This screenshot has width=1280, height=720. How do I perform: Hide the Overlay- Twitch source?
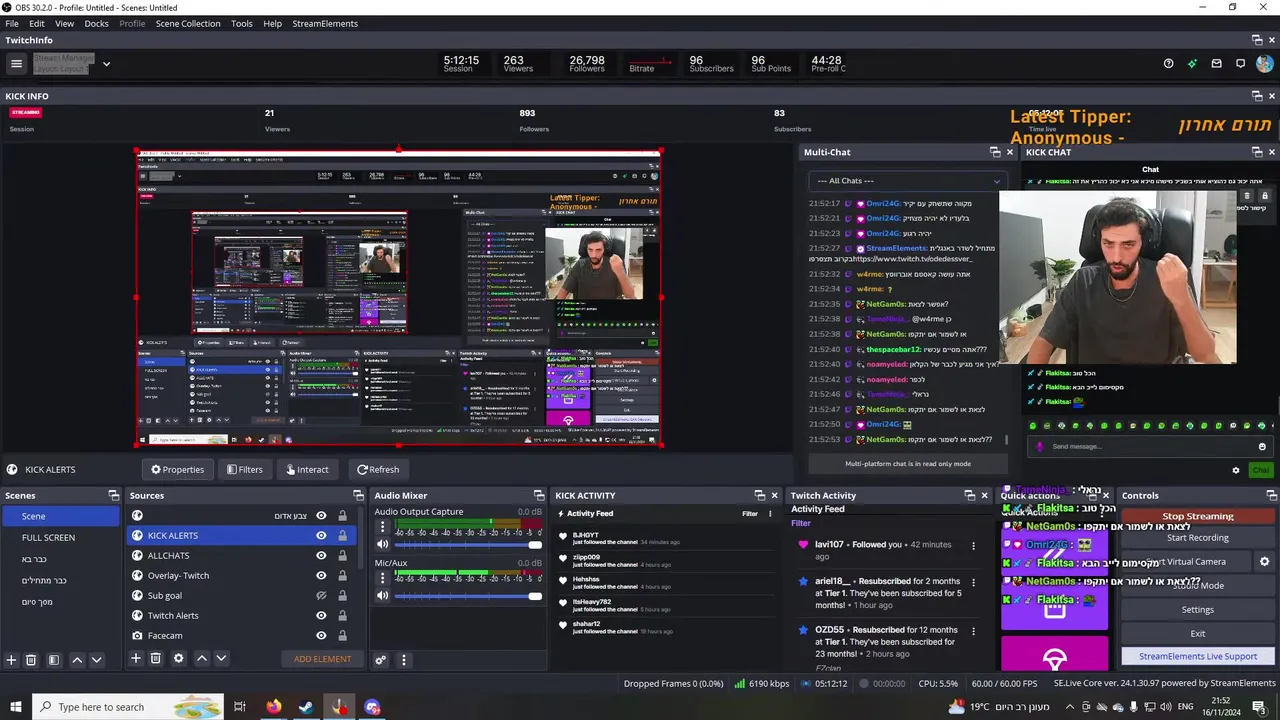[321, 575]
